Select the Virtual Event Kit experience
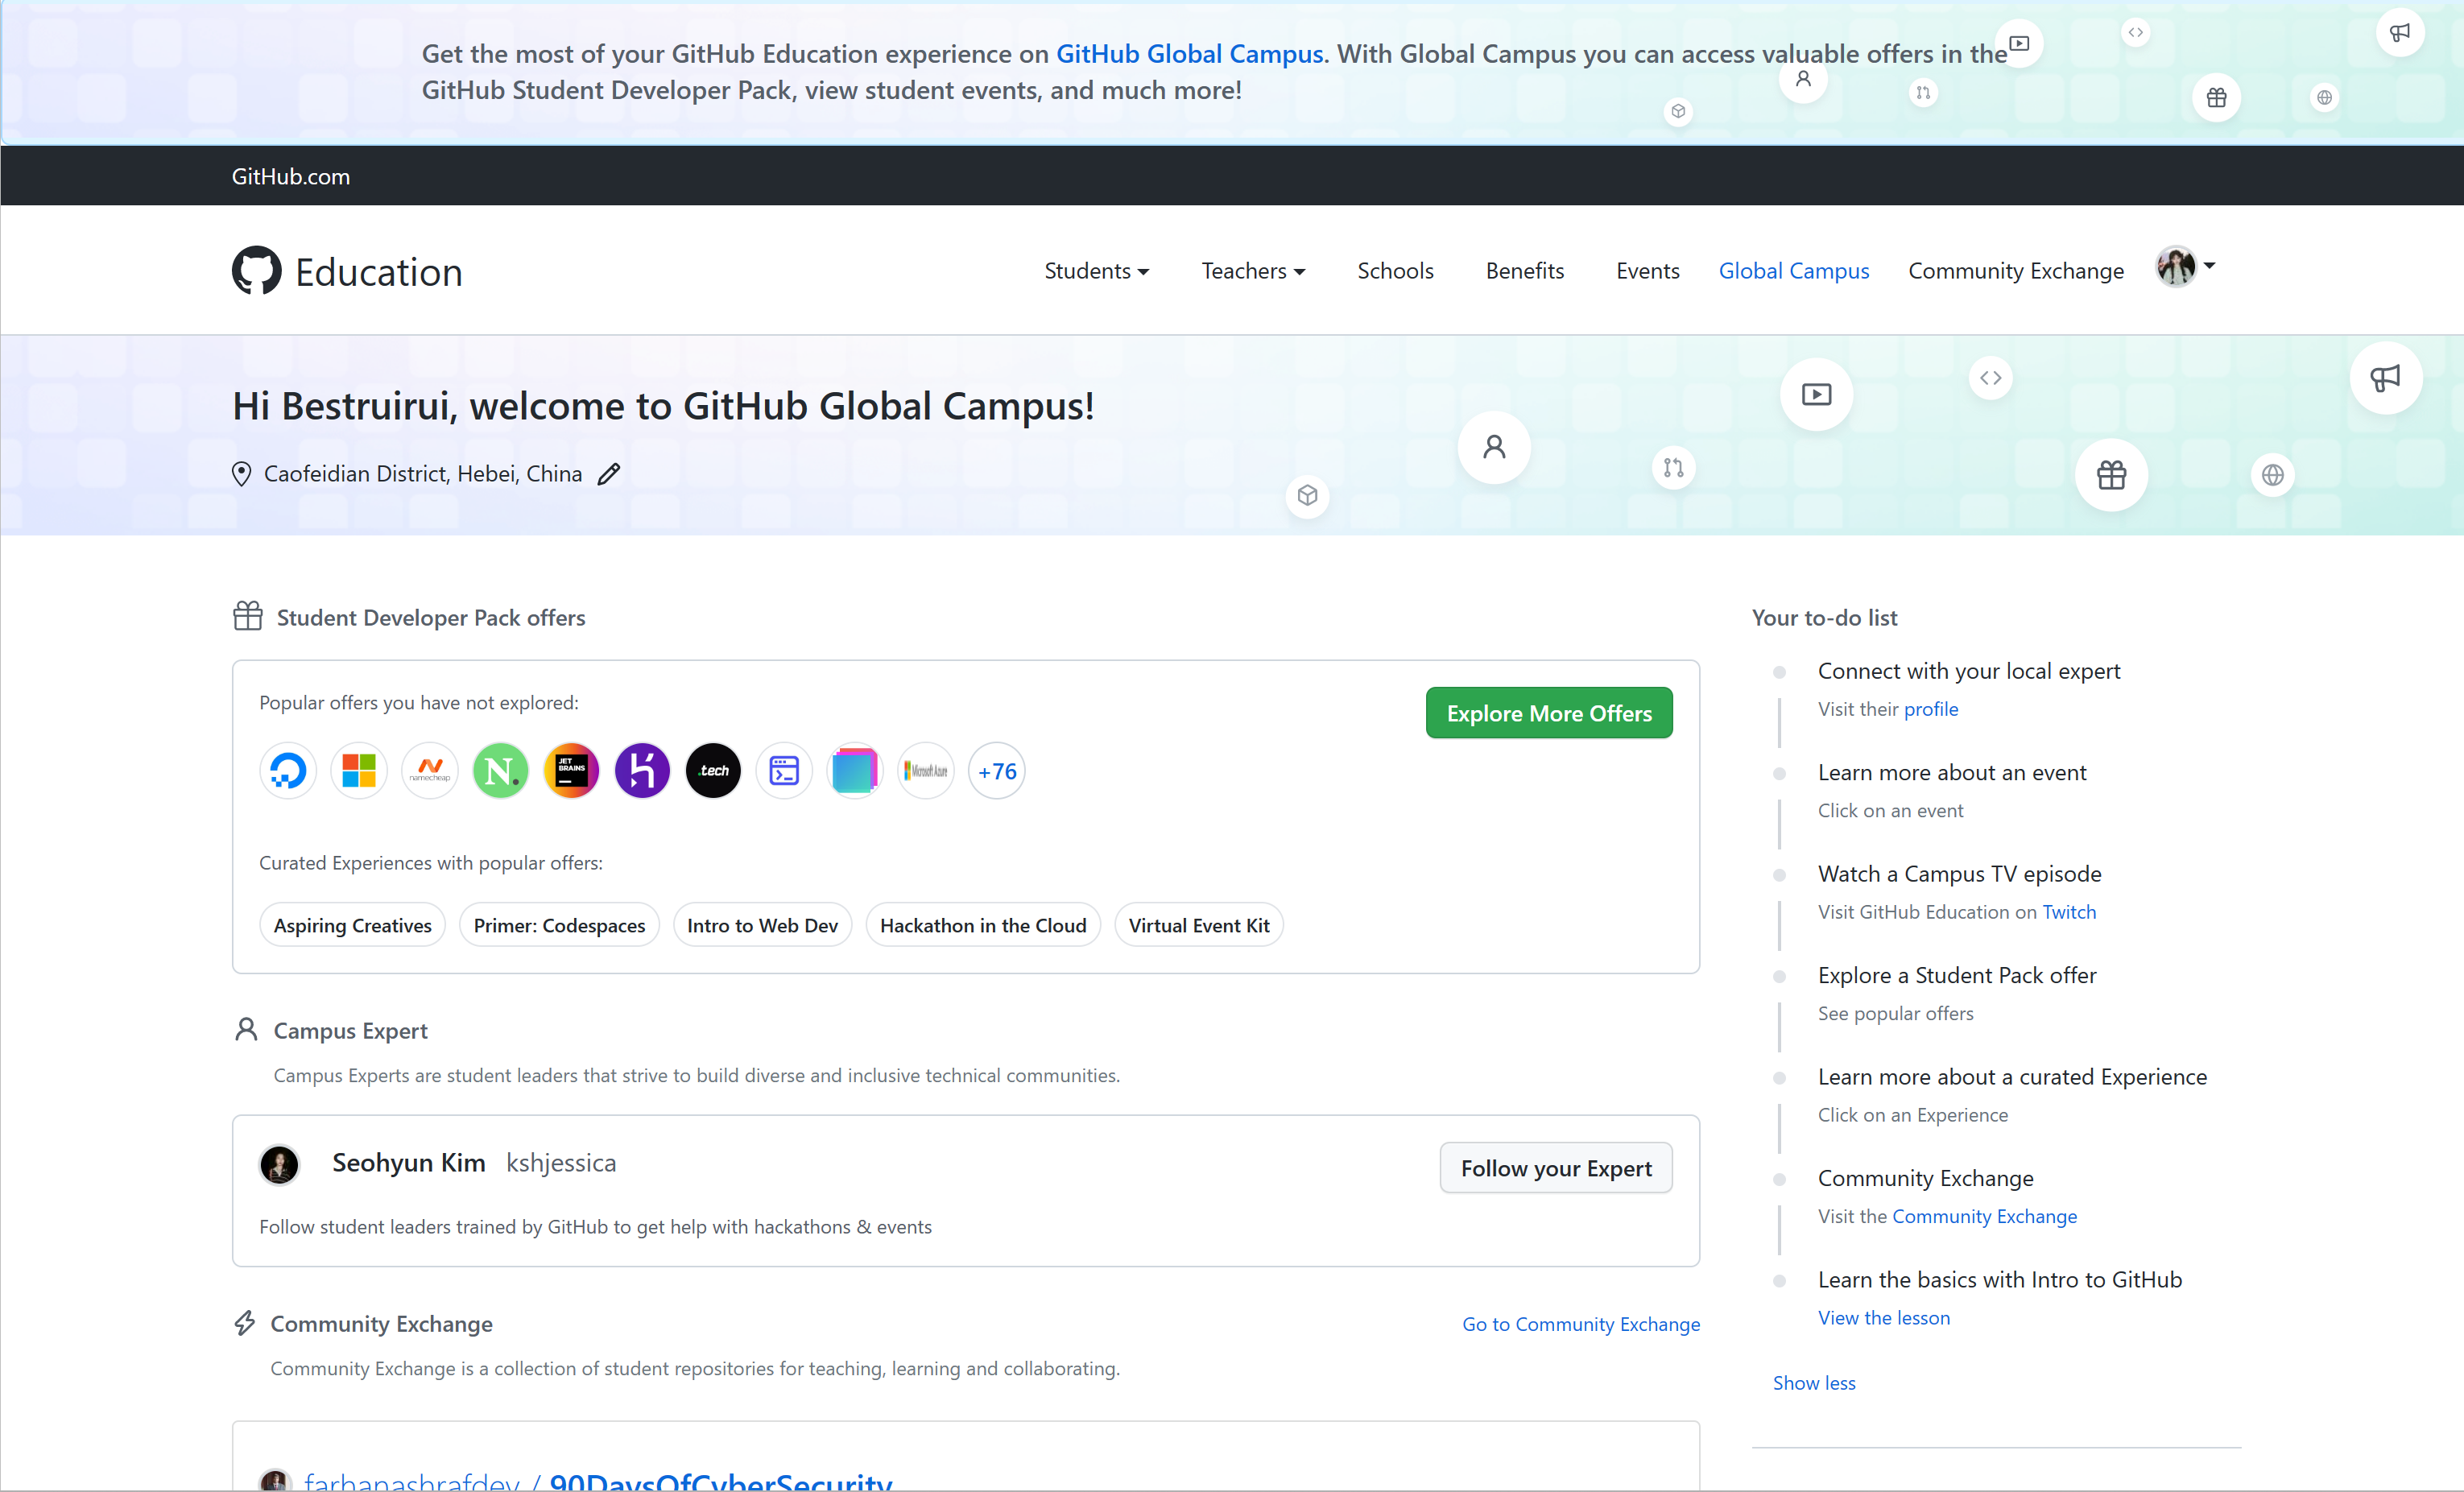The width and height of the screenshot is (2464, 1492). coord(1198,925)
